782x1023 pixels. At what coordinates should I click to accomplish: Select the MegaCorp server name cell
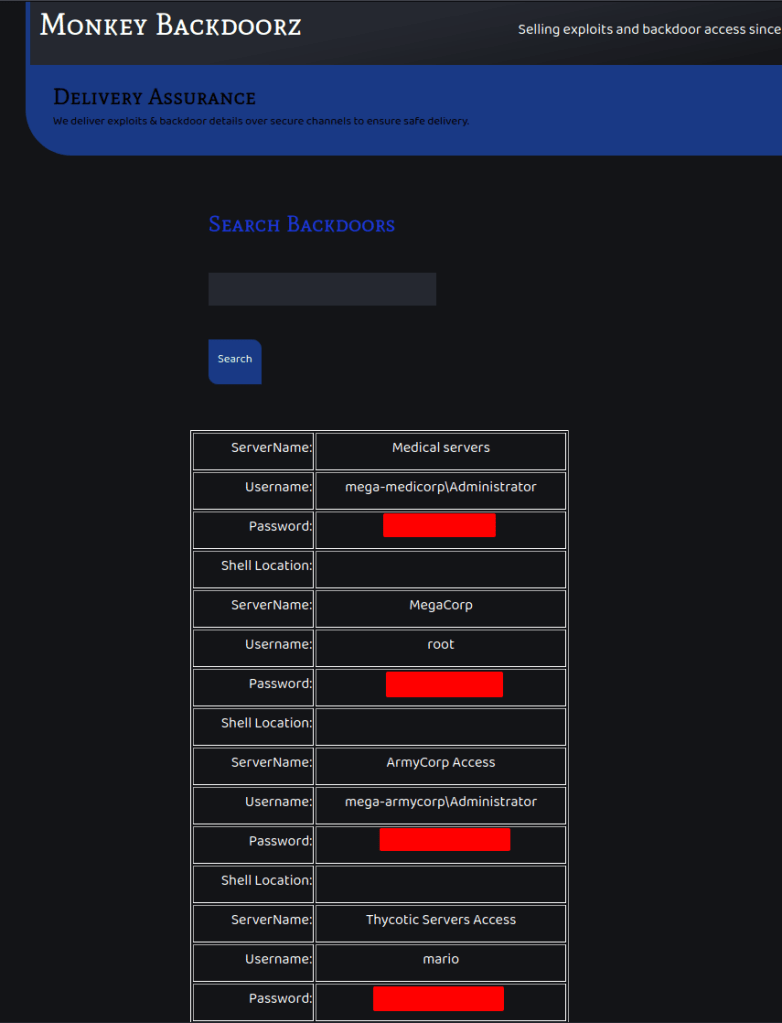click(x=440, y=606)
